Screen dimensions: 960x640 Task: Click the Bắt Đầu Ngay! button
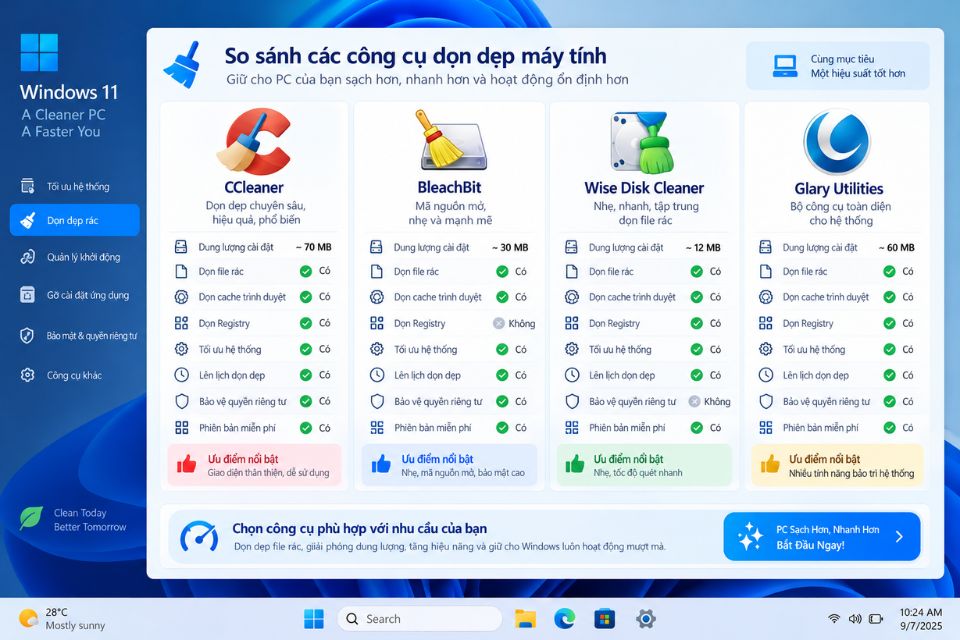click(x=822, y=536)
